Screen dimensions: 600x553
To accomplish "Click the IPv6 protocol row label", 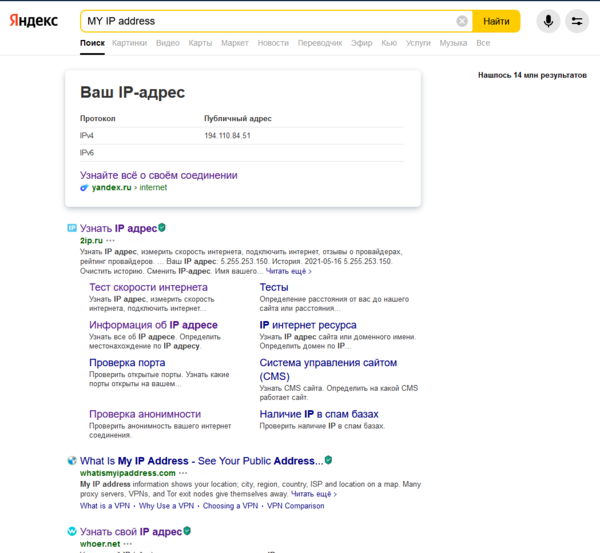I will (x=86, y=153).
